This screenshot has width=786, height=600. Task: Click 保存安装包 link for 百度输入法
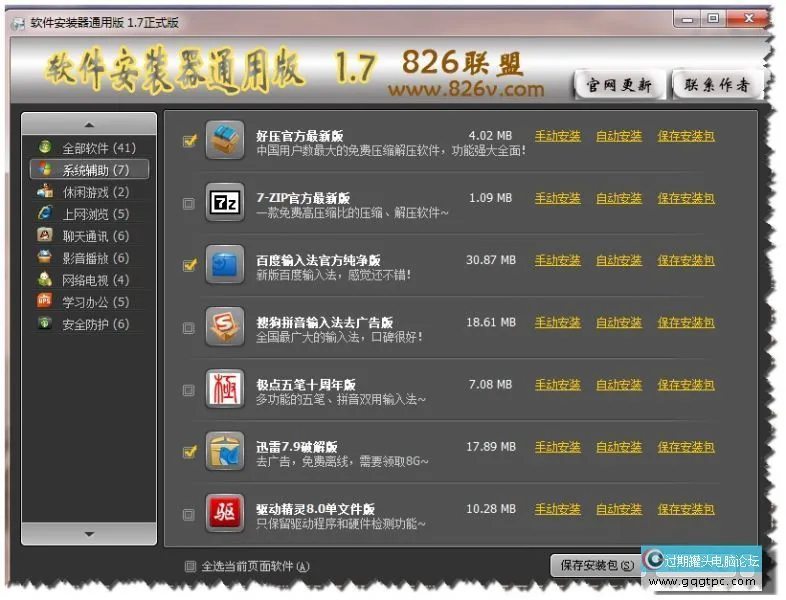click(686, 260)
